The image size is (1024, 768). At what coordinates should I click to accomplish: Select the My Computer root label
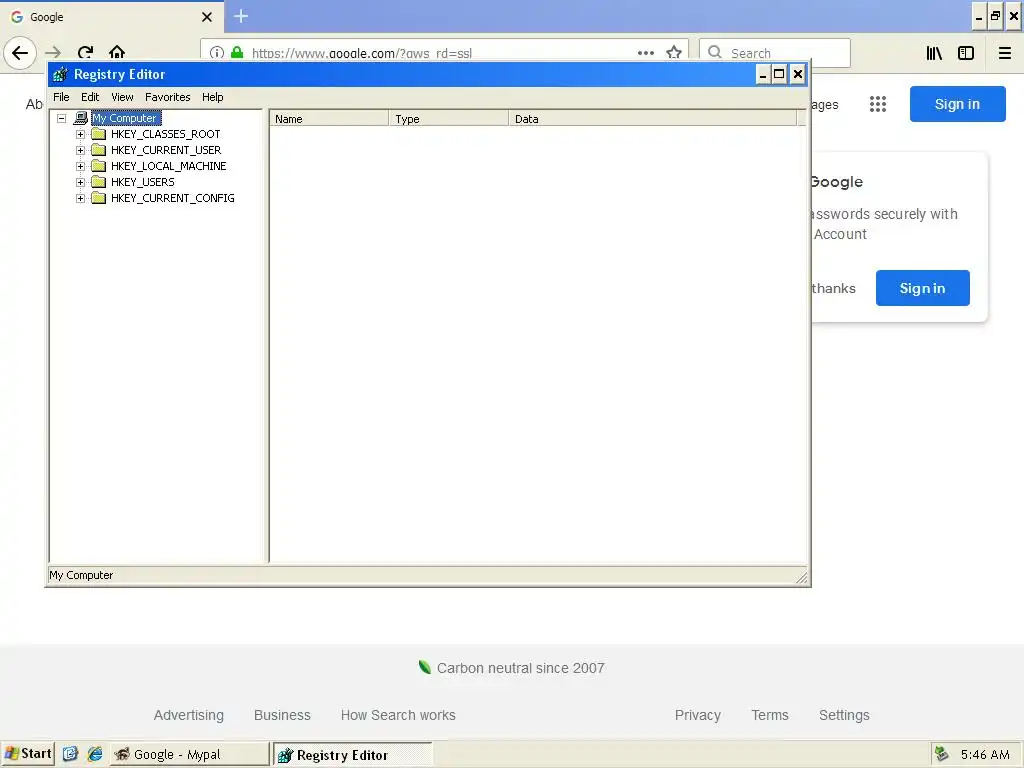pos(125,118)
